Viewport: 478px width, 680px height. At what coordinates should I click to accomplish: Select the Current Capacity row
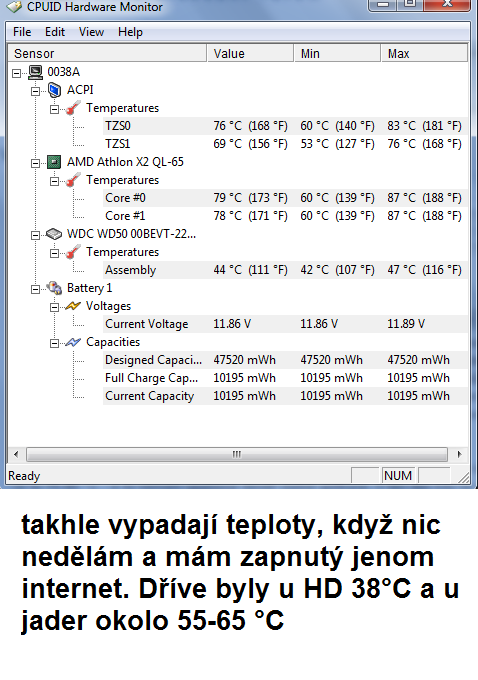pos(285,396)
